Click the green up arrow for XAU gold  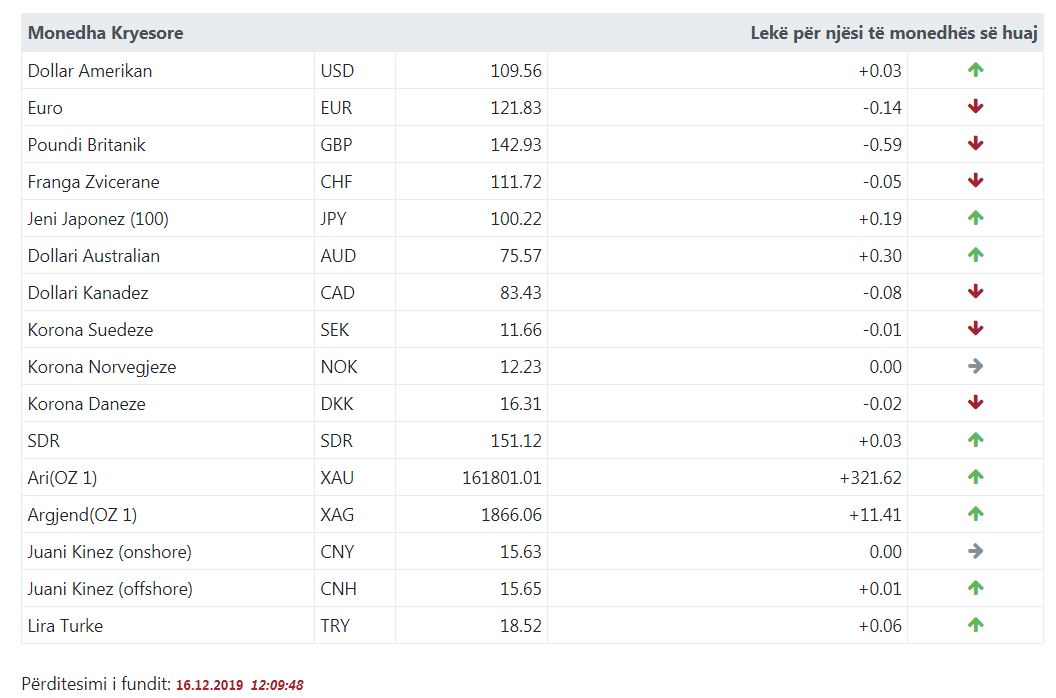pos(975,478)
